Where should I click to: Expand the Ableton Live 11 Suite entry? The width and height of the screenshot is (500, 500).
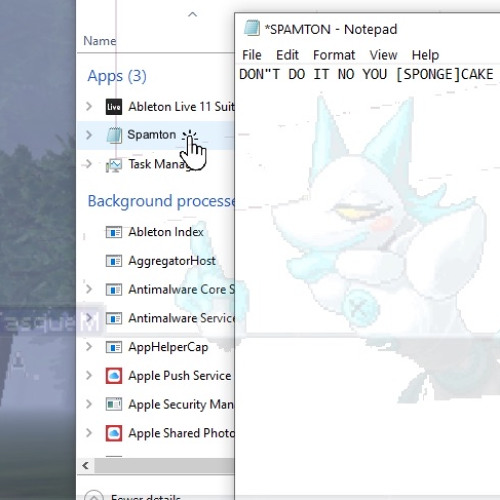pos(89,107)
